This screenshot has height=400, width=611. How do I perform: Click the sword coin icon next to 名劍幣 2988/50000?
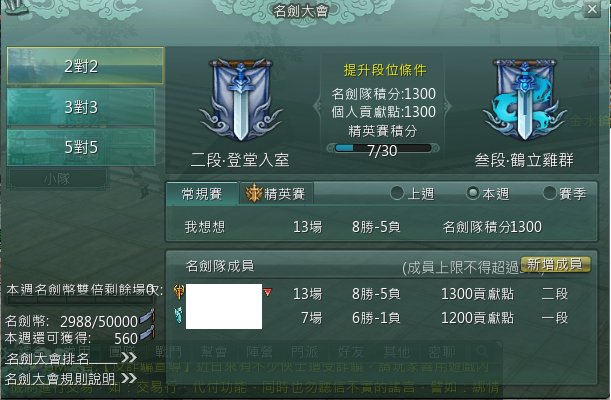147,316
